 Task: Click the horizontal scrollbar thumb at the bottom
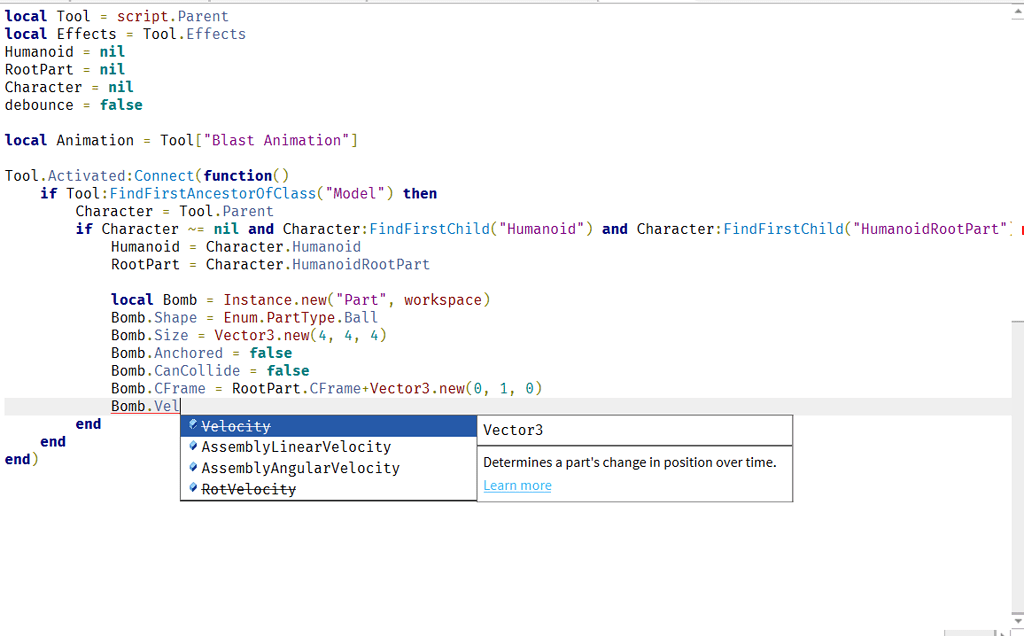[968, 633]
